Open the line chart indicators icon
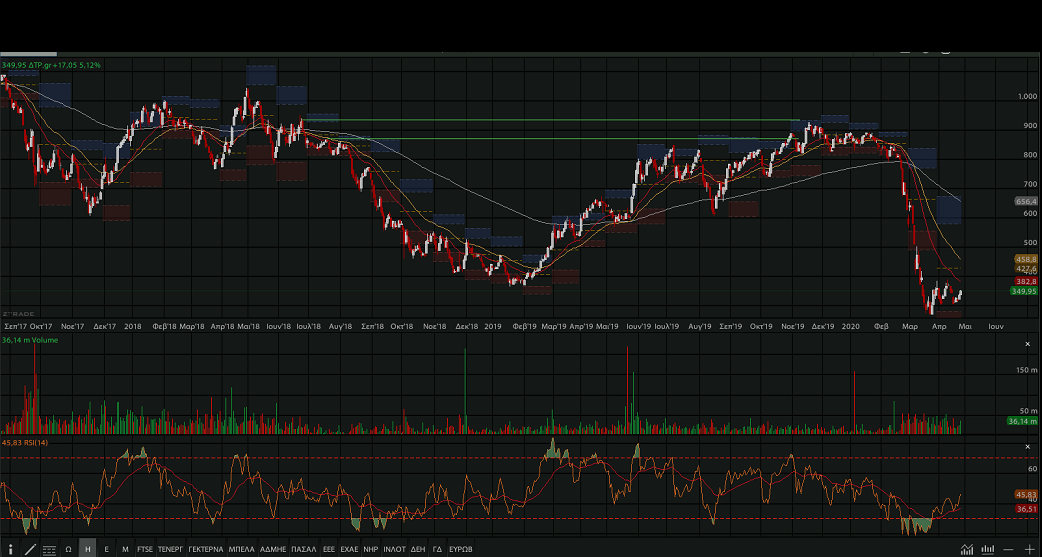Image resolution: width=1042 pixels, height=557 pixels. tap(966, 549)
